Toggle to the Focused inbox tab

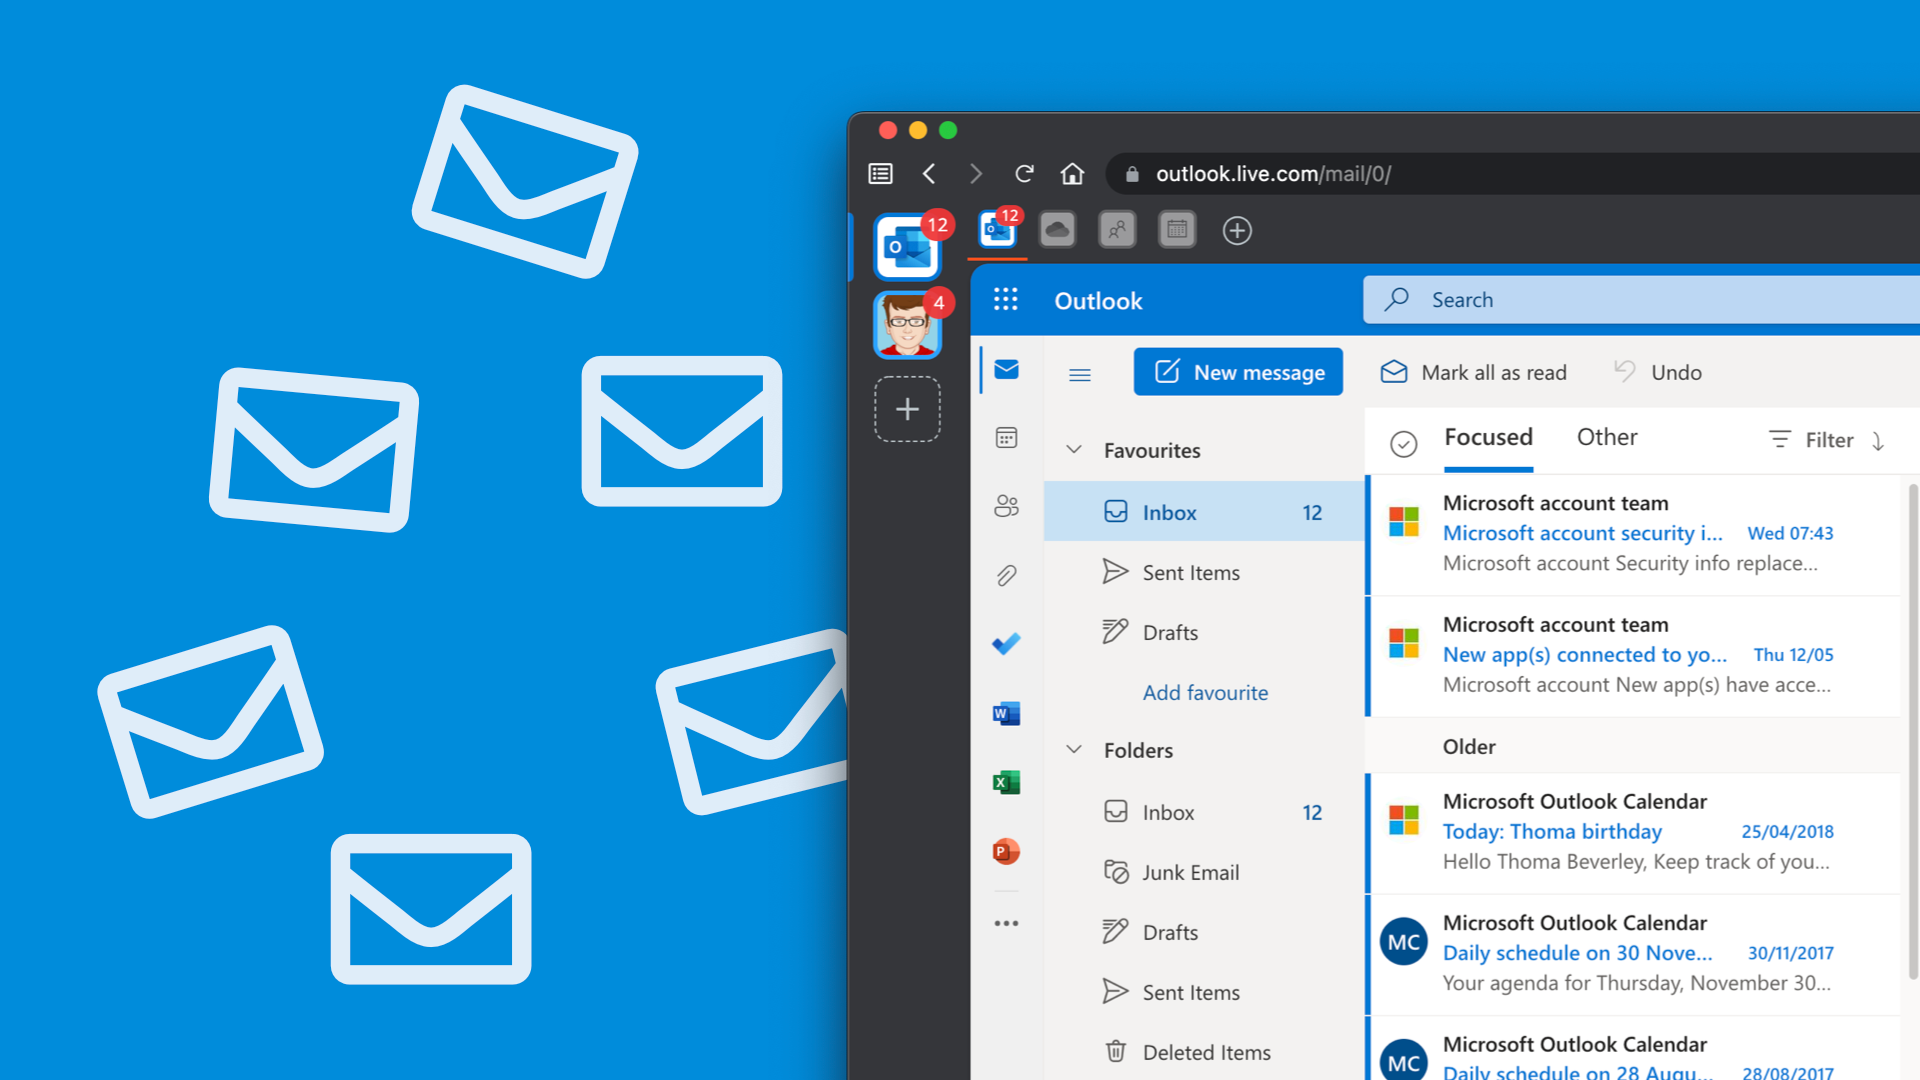click(x=1486, y=438)
